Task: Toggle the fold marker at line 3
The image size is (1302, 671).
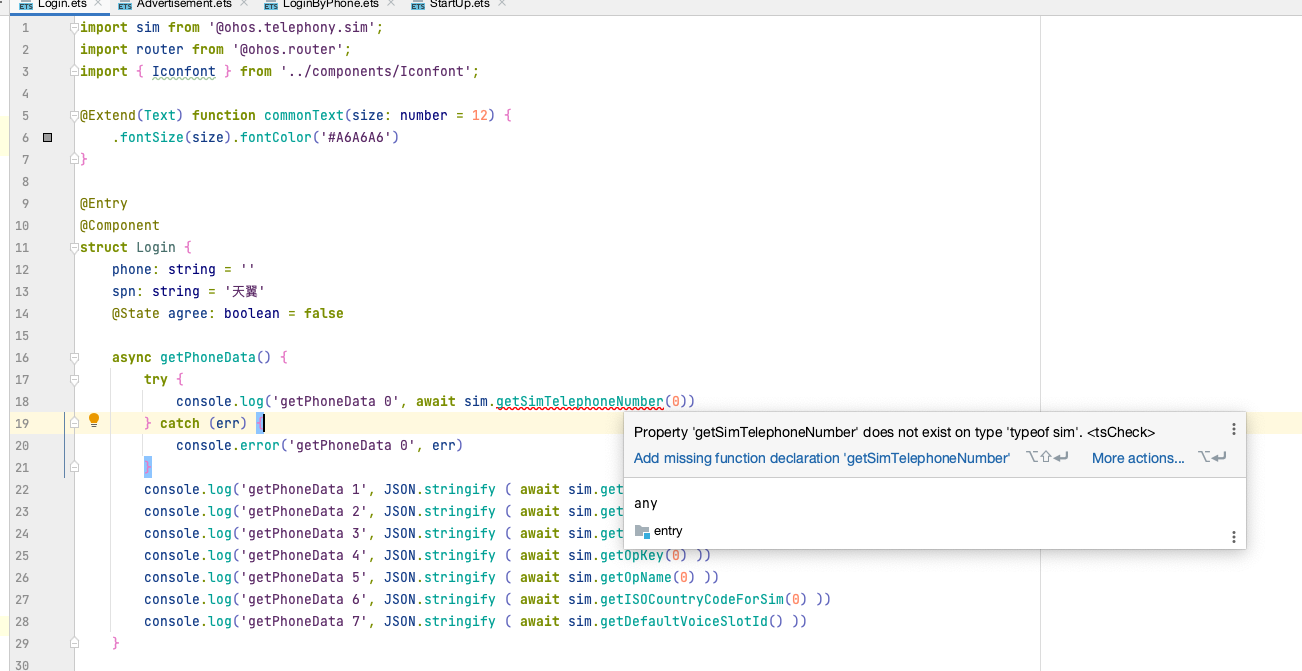Action: pyautogui.click(x=74, y=71)
